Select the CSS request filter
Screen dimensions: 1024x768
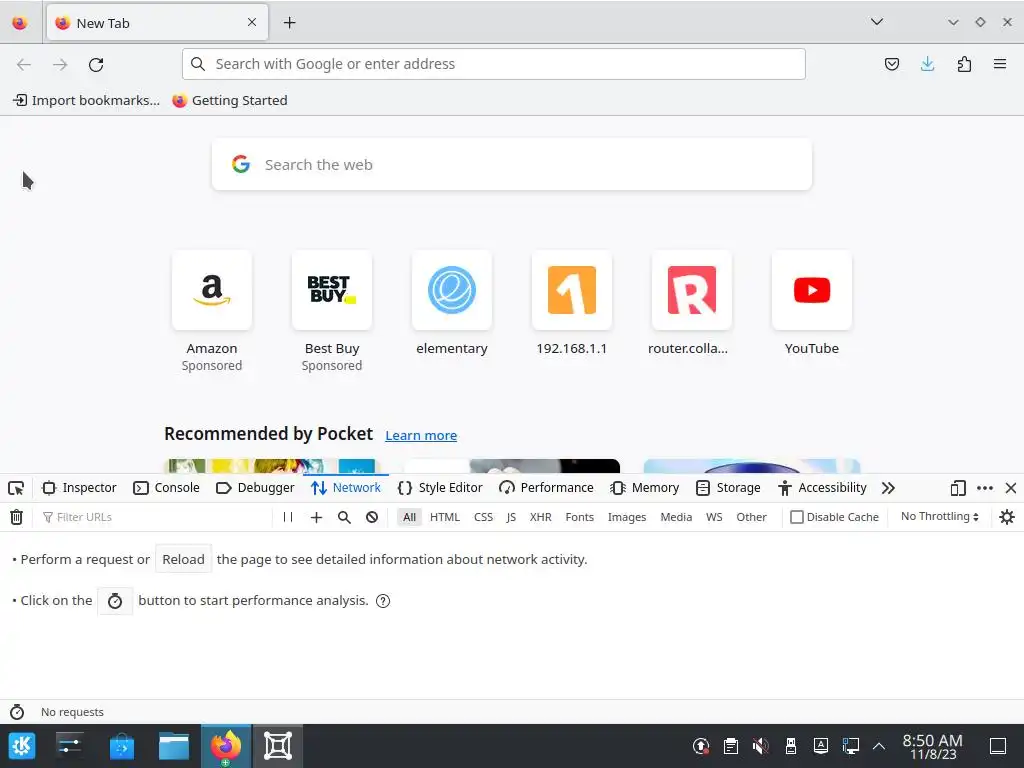483,517
